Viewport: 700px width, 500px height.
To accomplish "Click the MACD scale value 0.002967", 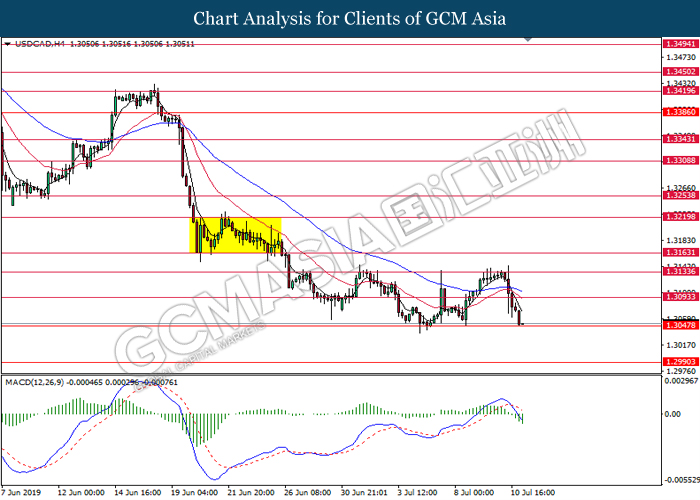I will pyautogui.click(x=681, y=381).
